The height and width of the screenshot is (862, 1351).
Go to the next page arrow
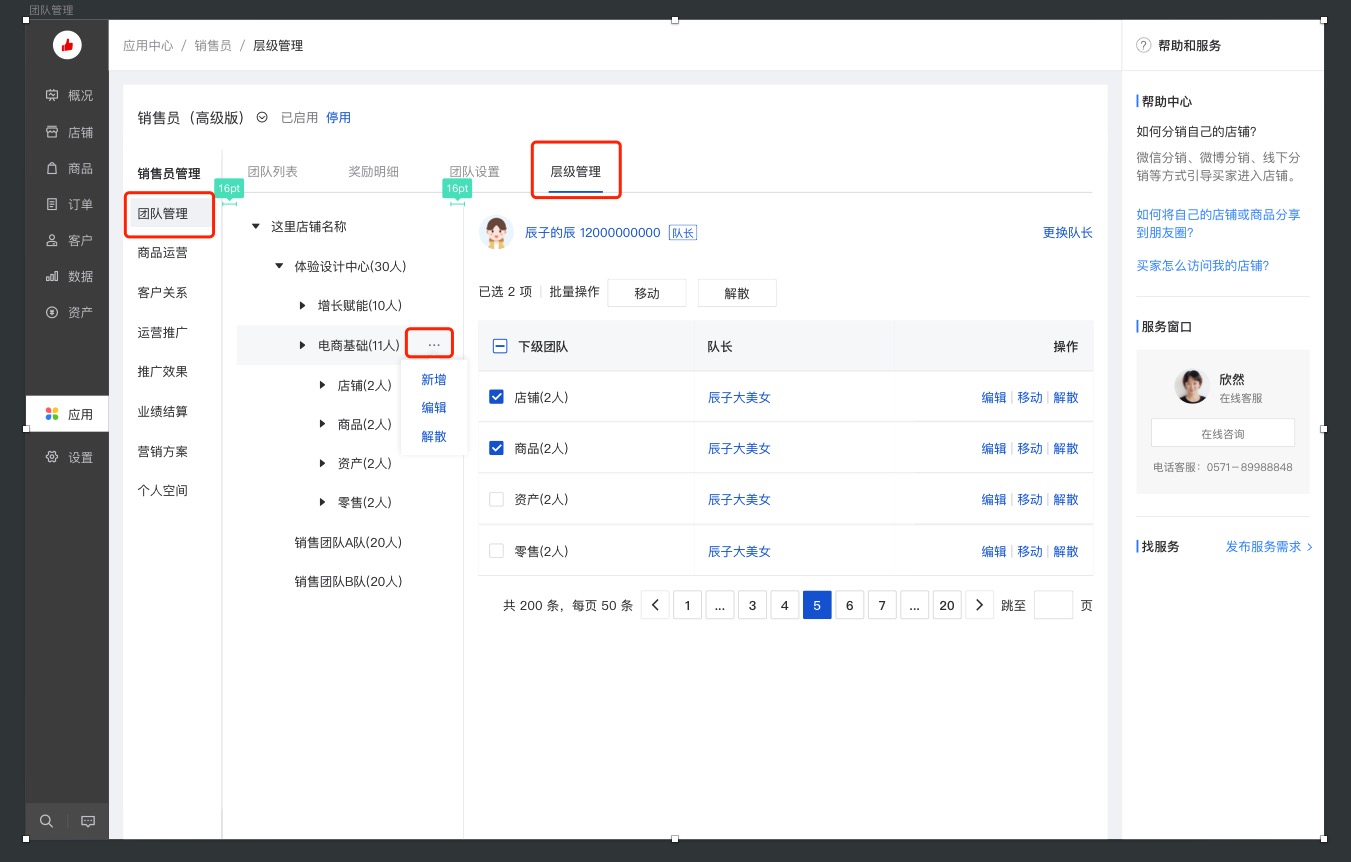pyautogui.click(x=979, y=605)
